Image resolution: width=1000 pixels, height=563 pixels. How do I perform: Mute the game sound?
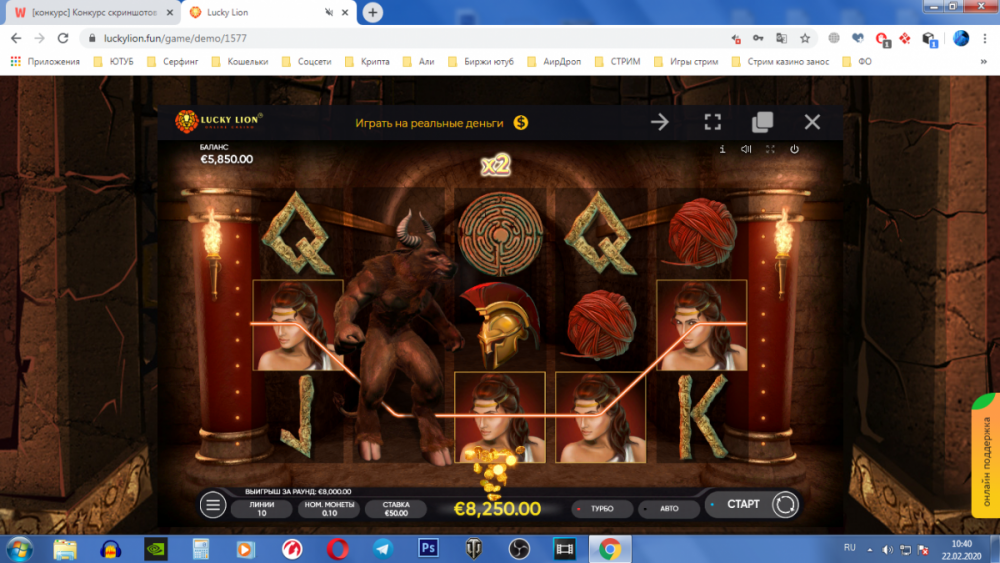tap(746, 149)
